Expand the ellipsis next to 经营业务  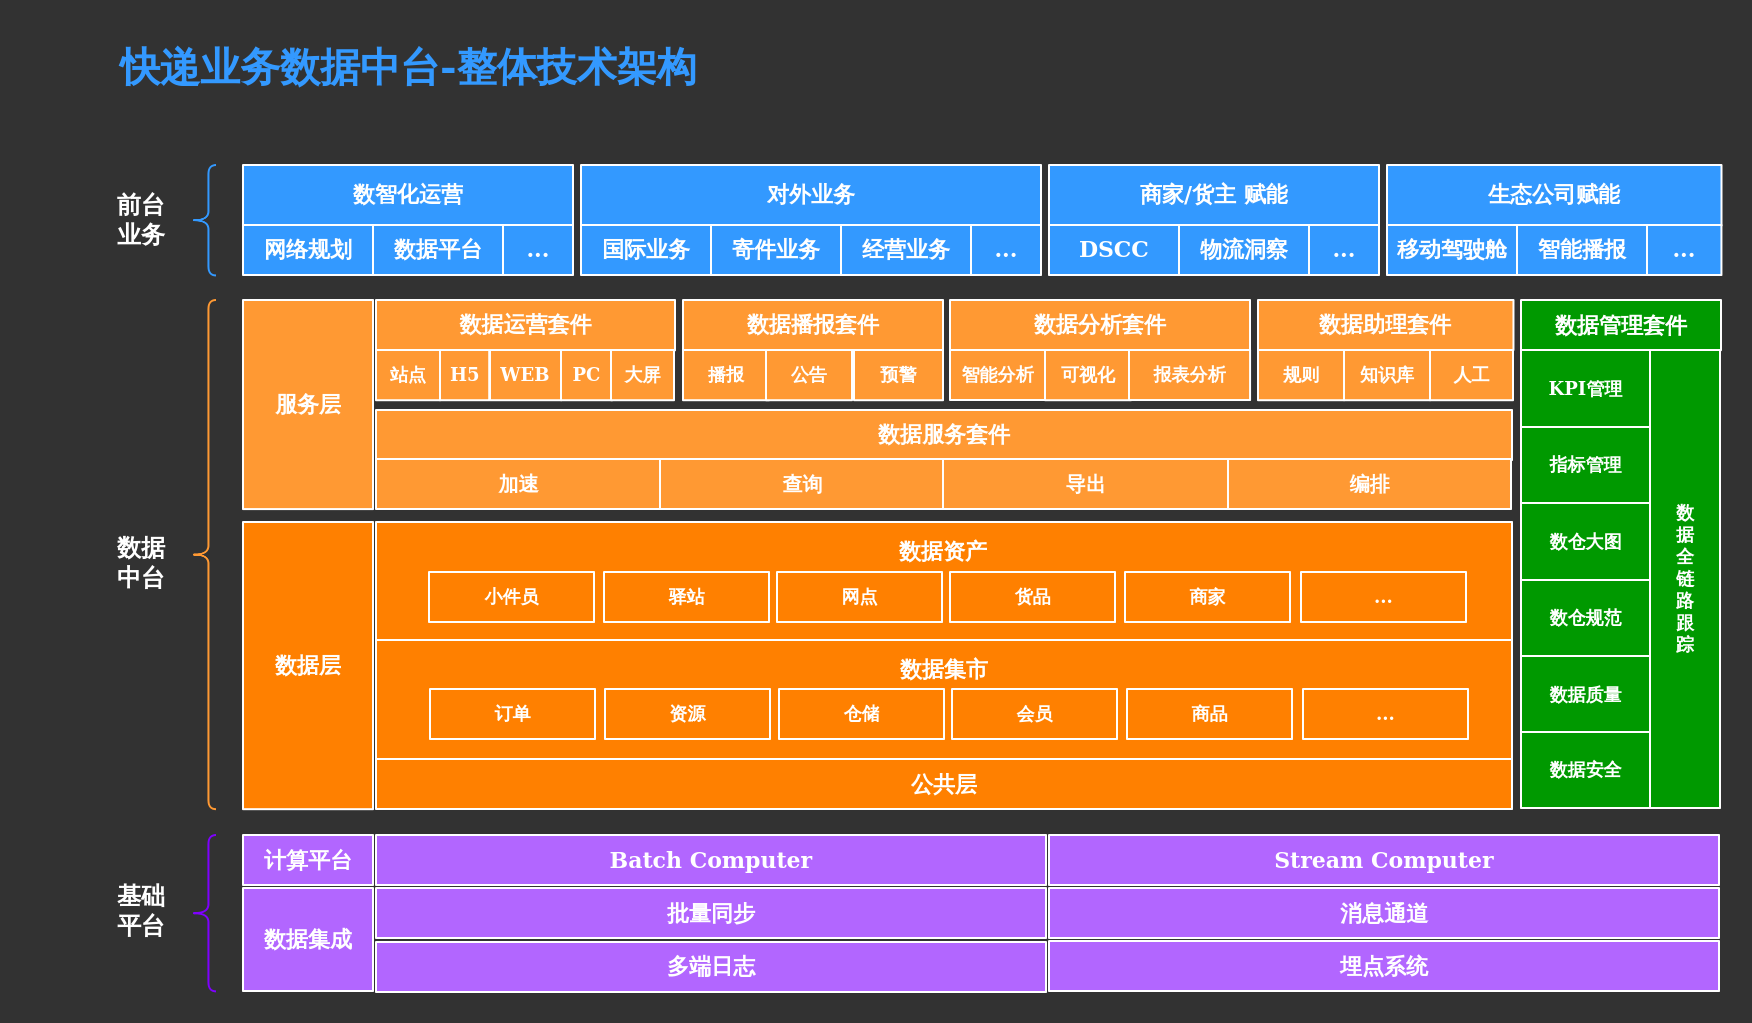[x=1006, y=250]
